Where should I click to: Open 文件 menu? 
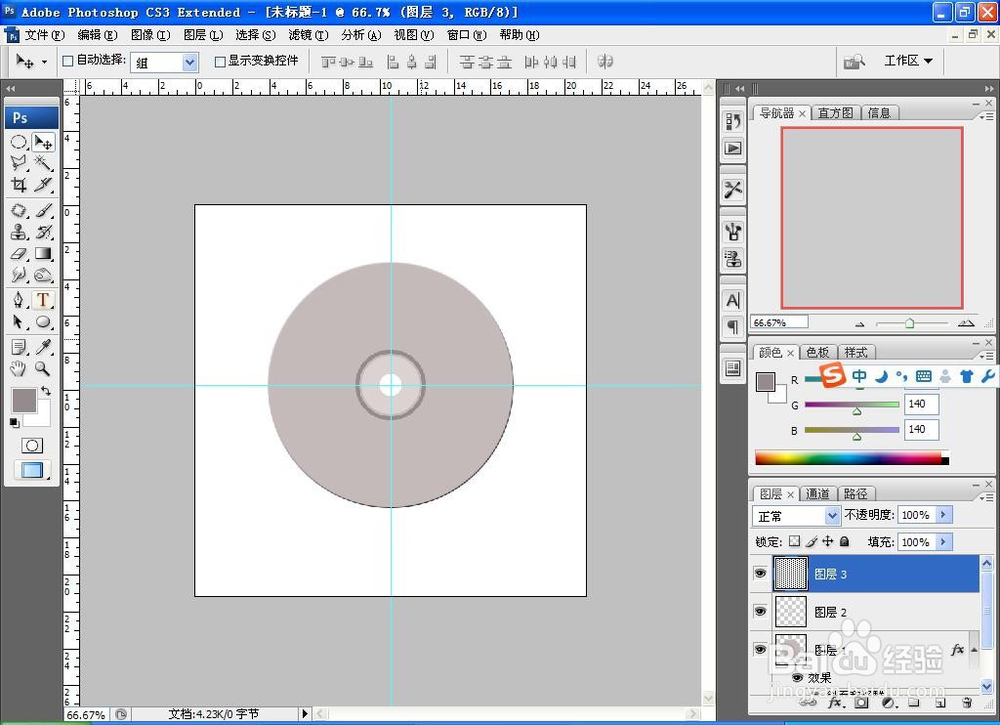(44, 35)
